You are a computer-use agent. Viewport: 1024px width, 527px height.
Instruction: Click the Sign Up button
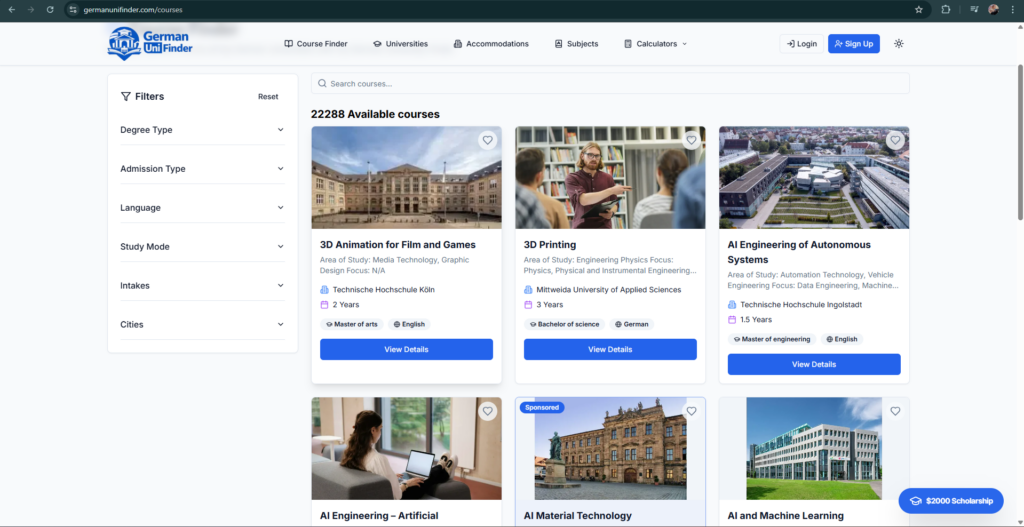click(854, 44)
